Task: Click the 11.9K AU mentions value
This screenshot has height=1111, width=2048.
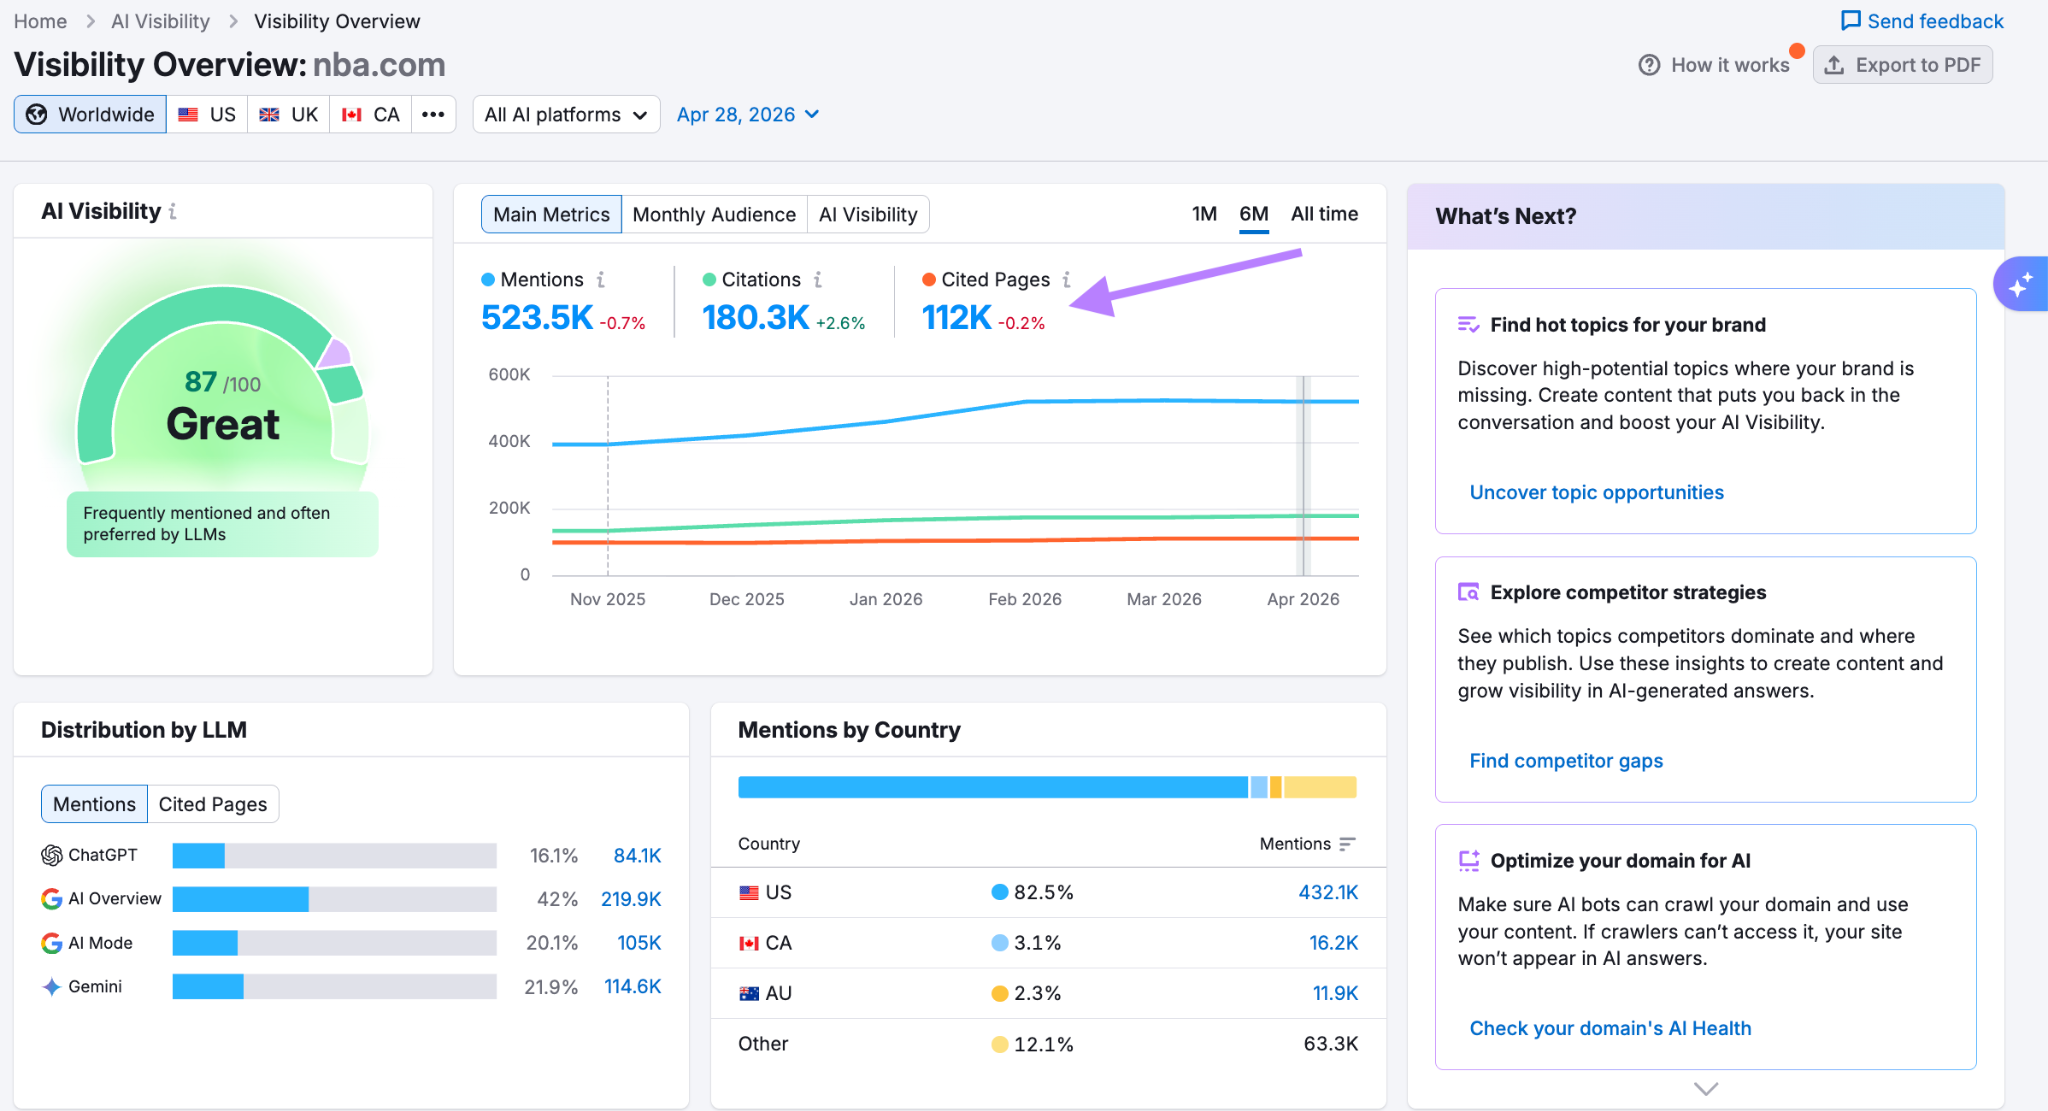Action: (x=1335, y=994)
